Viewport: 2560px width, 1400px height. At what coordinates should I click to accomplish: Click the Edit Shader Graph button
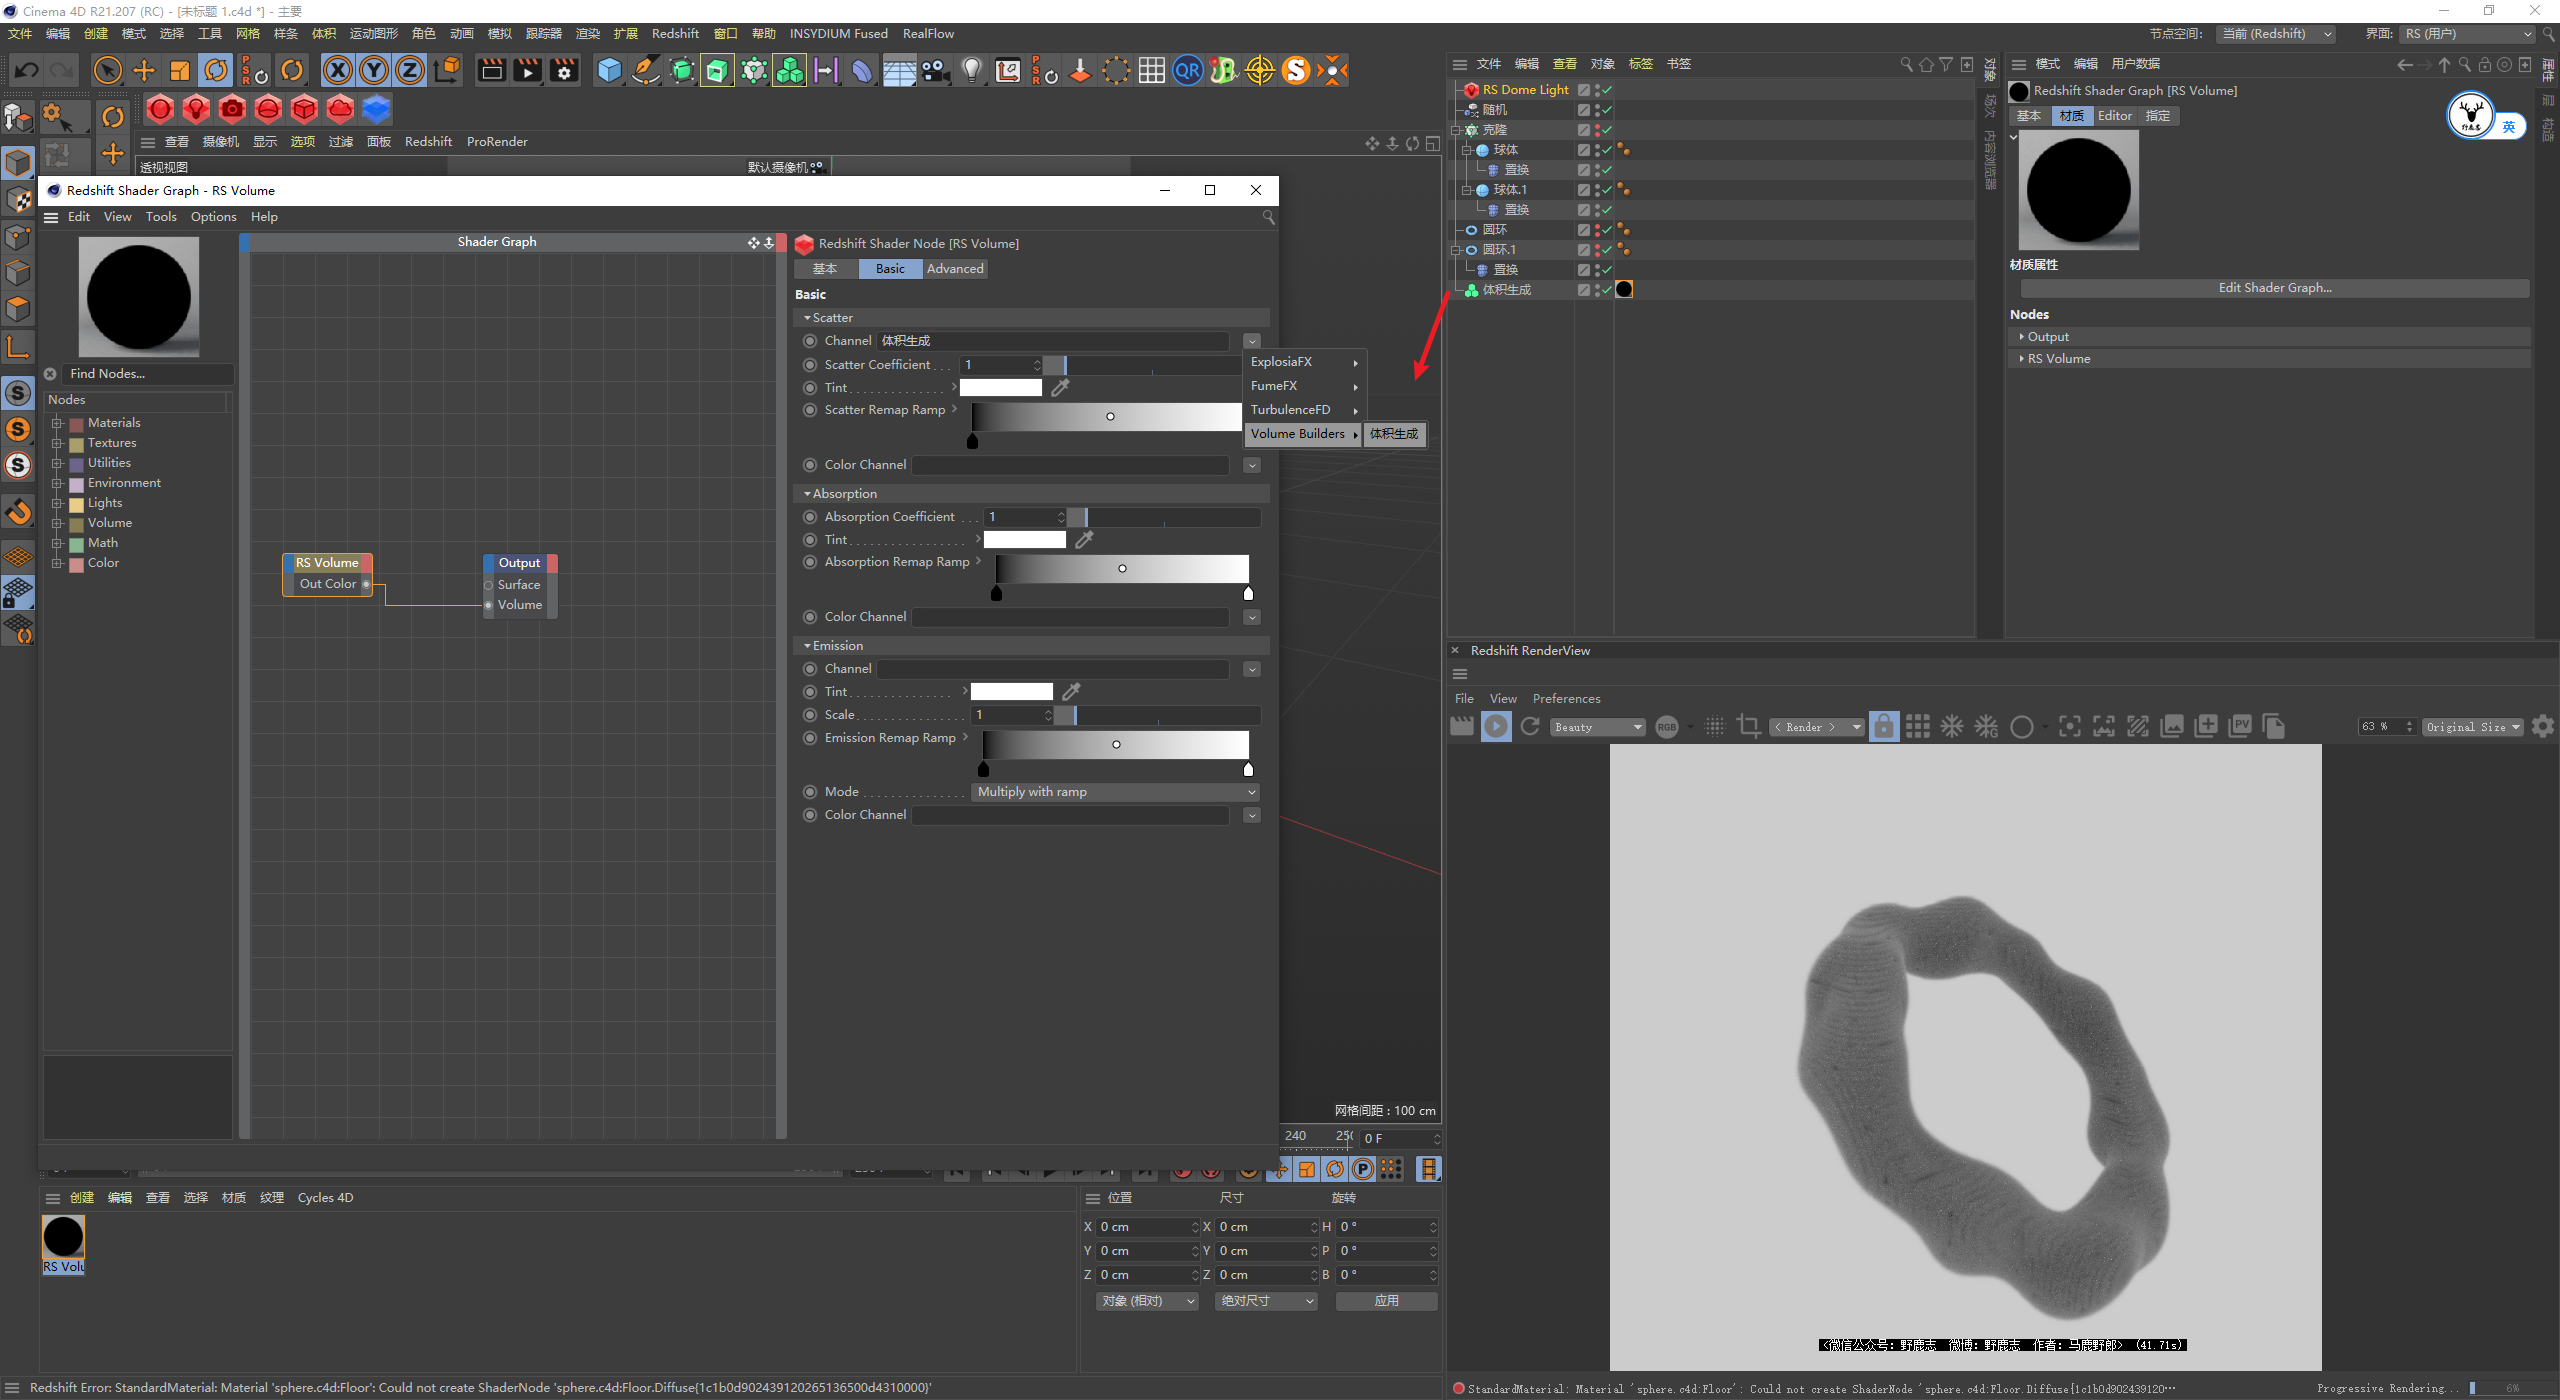(2274, 288)
